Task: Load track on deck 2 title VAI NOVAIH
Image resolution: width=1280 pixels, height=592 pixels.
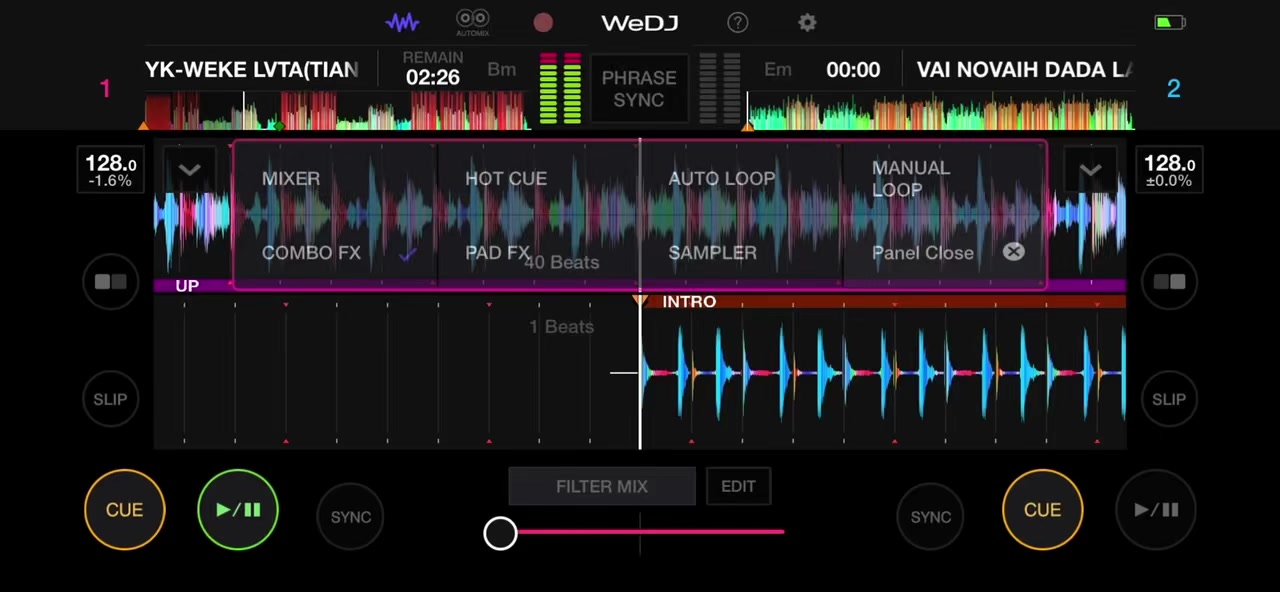Action: coord(1025,69)
